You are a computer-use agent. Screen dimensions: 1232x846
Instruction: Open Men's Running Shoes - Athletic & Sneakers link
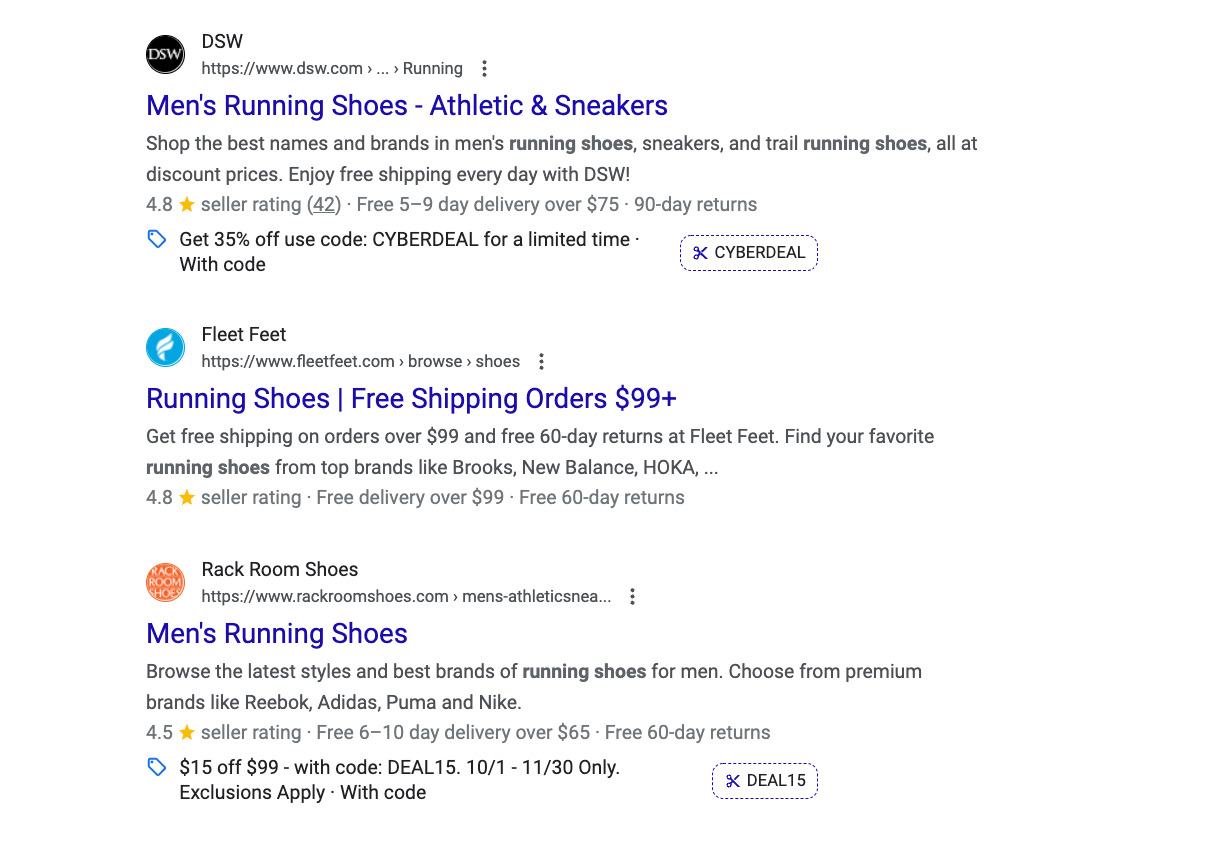[x=407, y=106]
